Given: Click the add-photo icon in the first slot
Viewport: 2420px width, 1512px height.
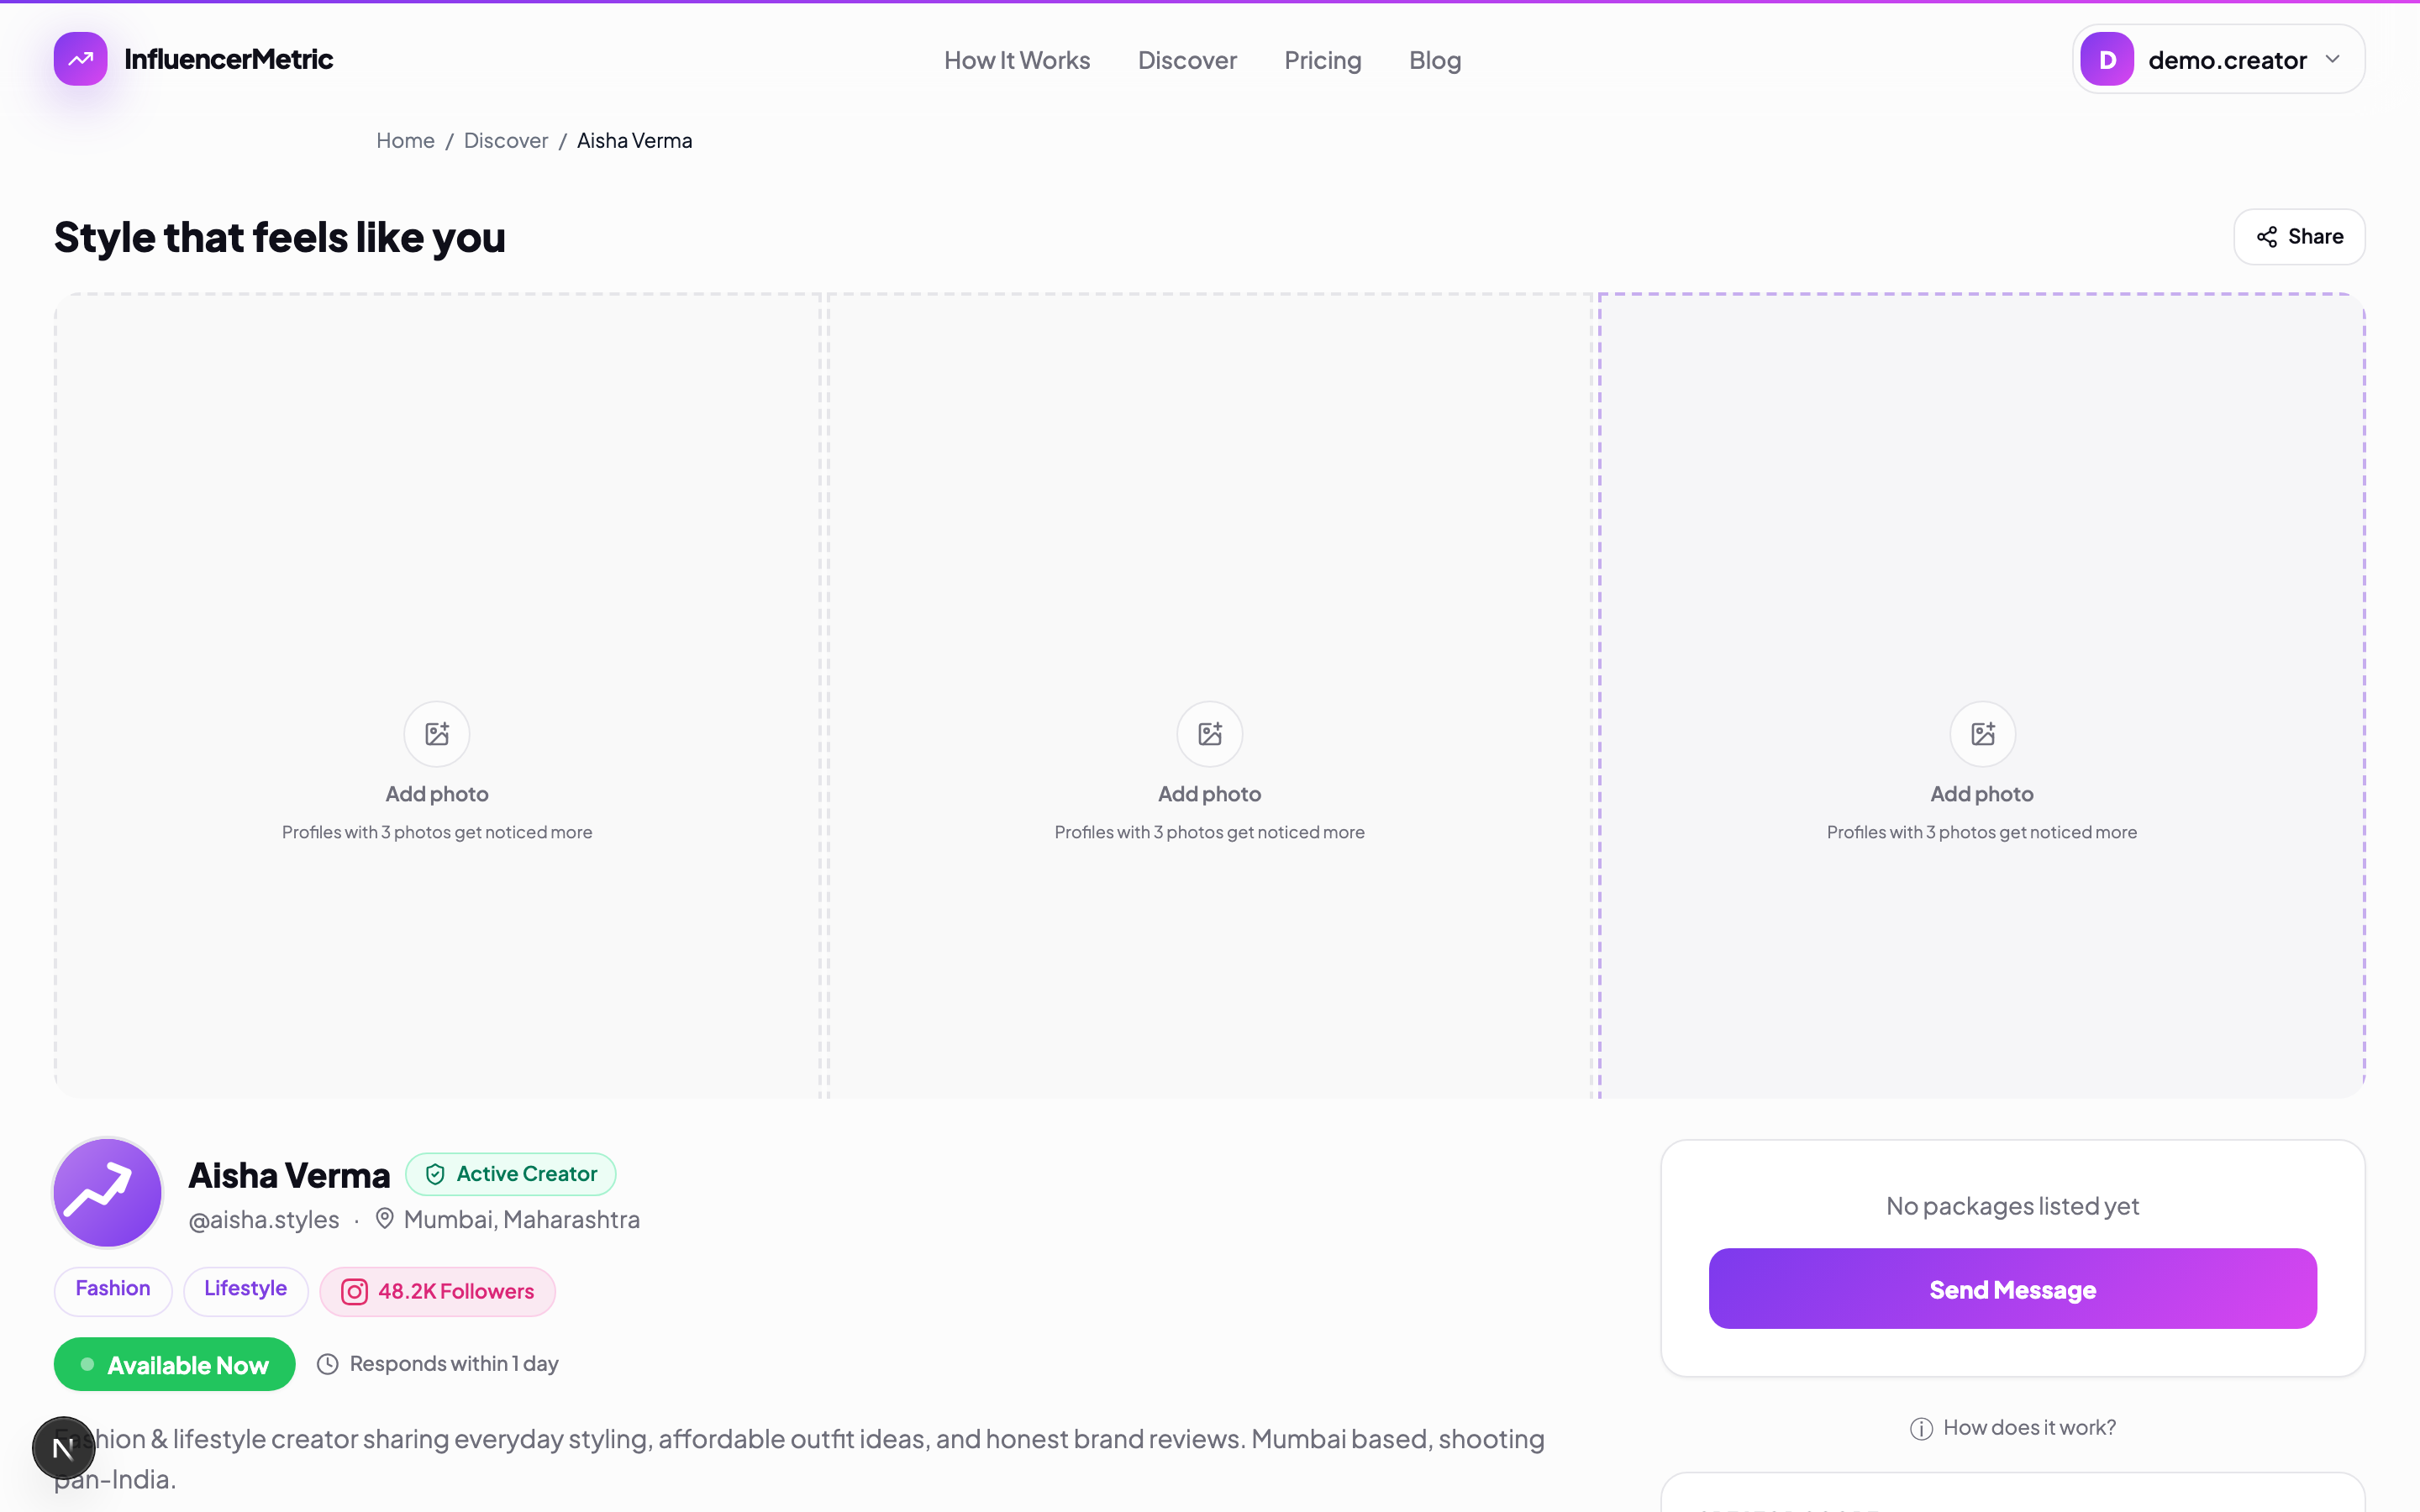Looking at the screenshot, I should (437, 734).
